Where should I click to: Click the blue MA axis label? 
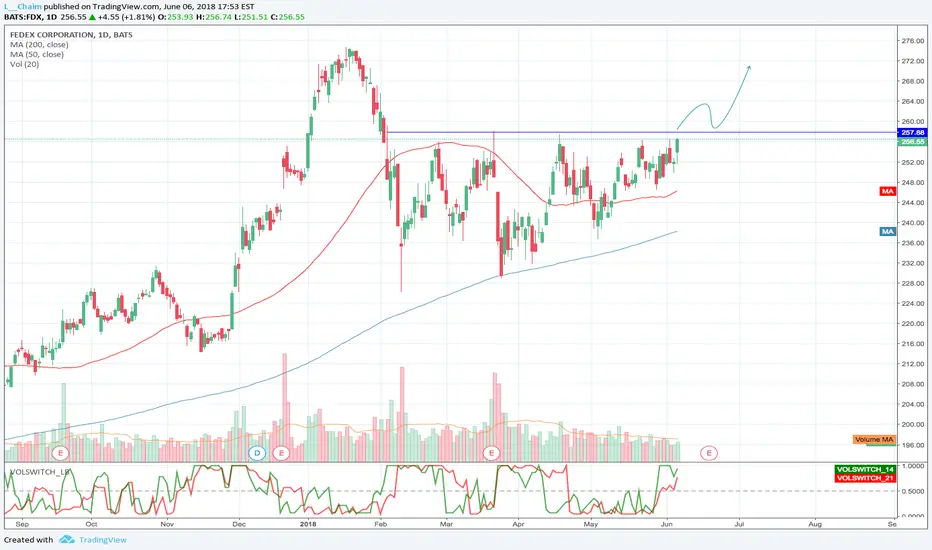(887, 231)
